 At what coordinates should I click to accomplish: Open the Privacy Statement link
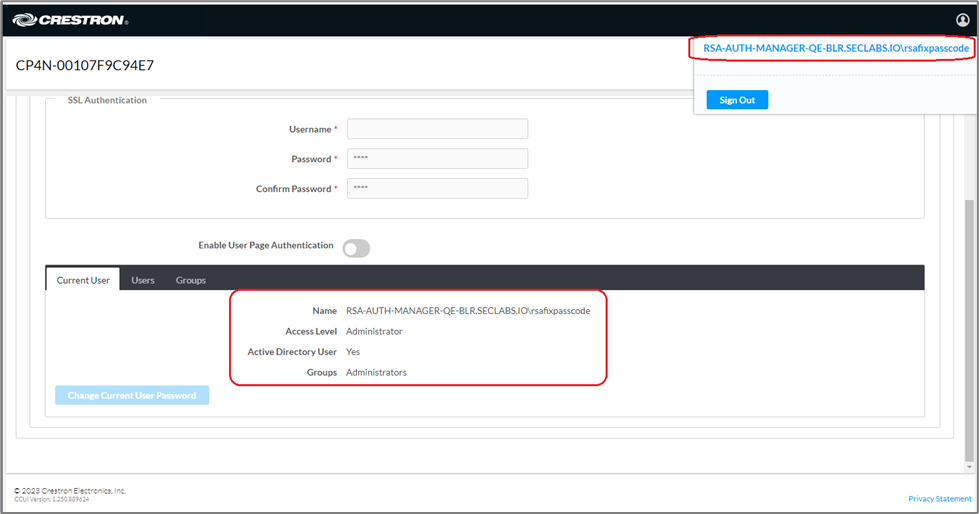point(939,498)
